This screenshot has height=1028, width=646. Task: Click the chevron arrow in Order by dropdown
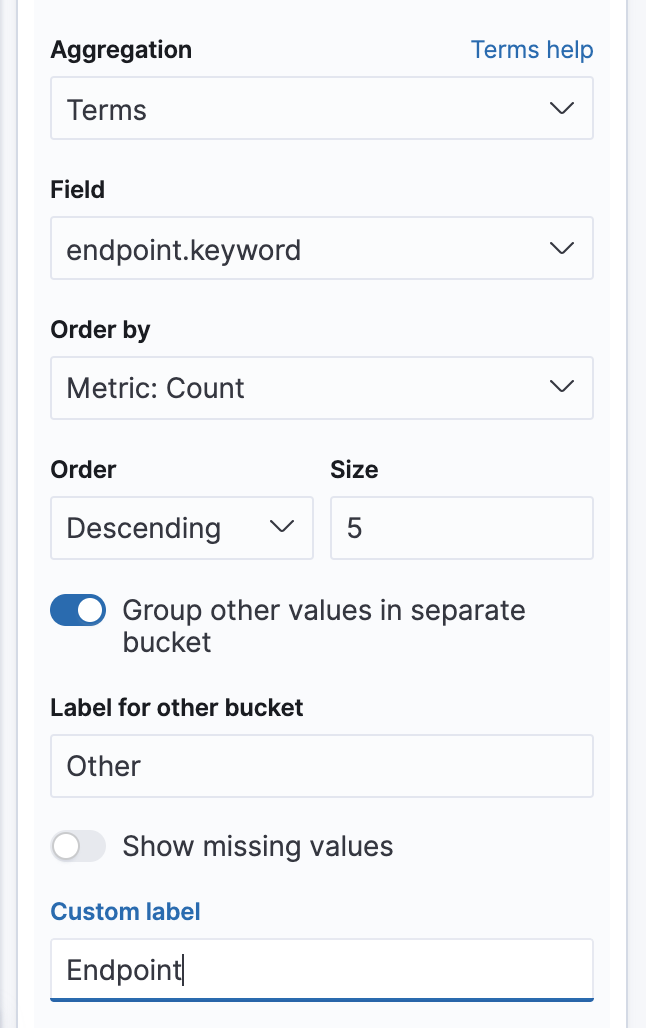click(x=562, y=387)
